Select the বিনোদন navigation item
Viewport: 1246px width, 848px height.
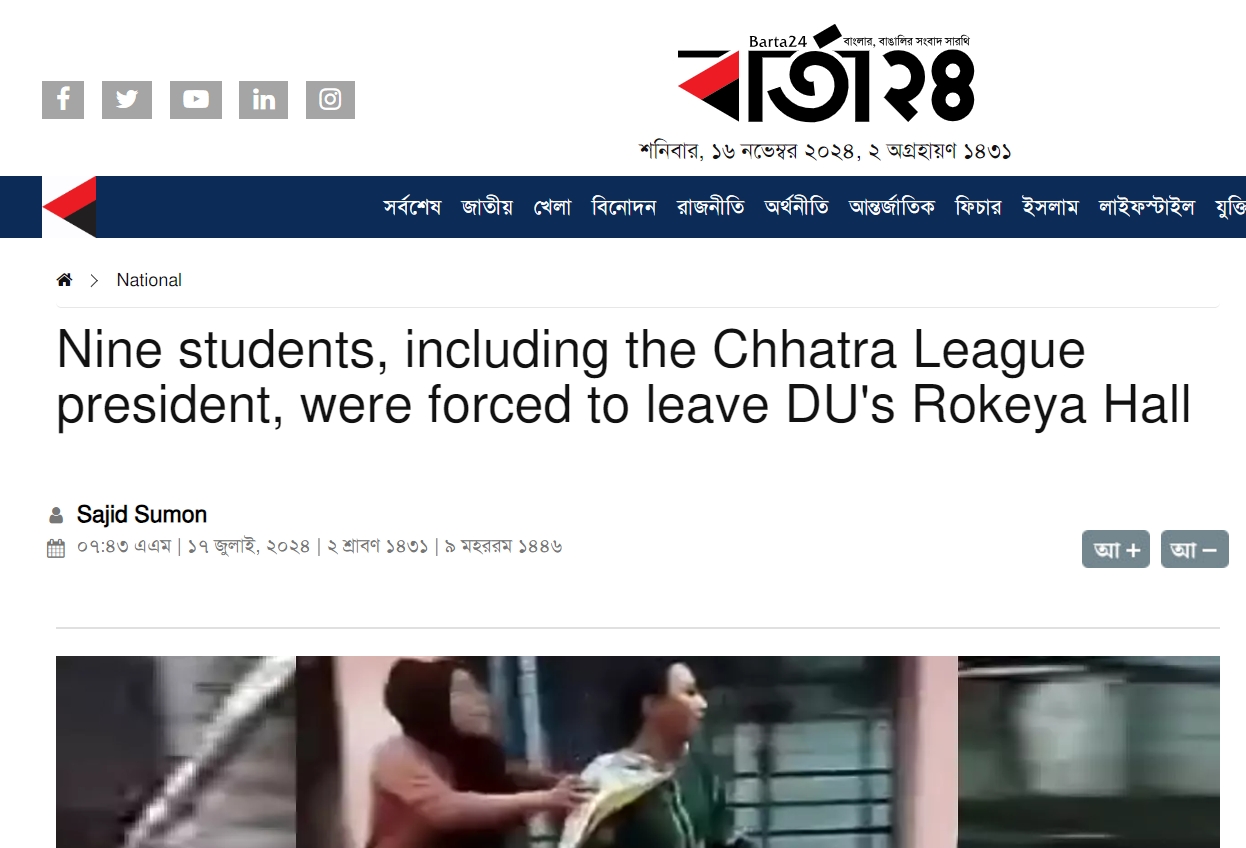(624, 207)
